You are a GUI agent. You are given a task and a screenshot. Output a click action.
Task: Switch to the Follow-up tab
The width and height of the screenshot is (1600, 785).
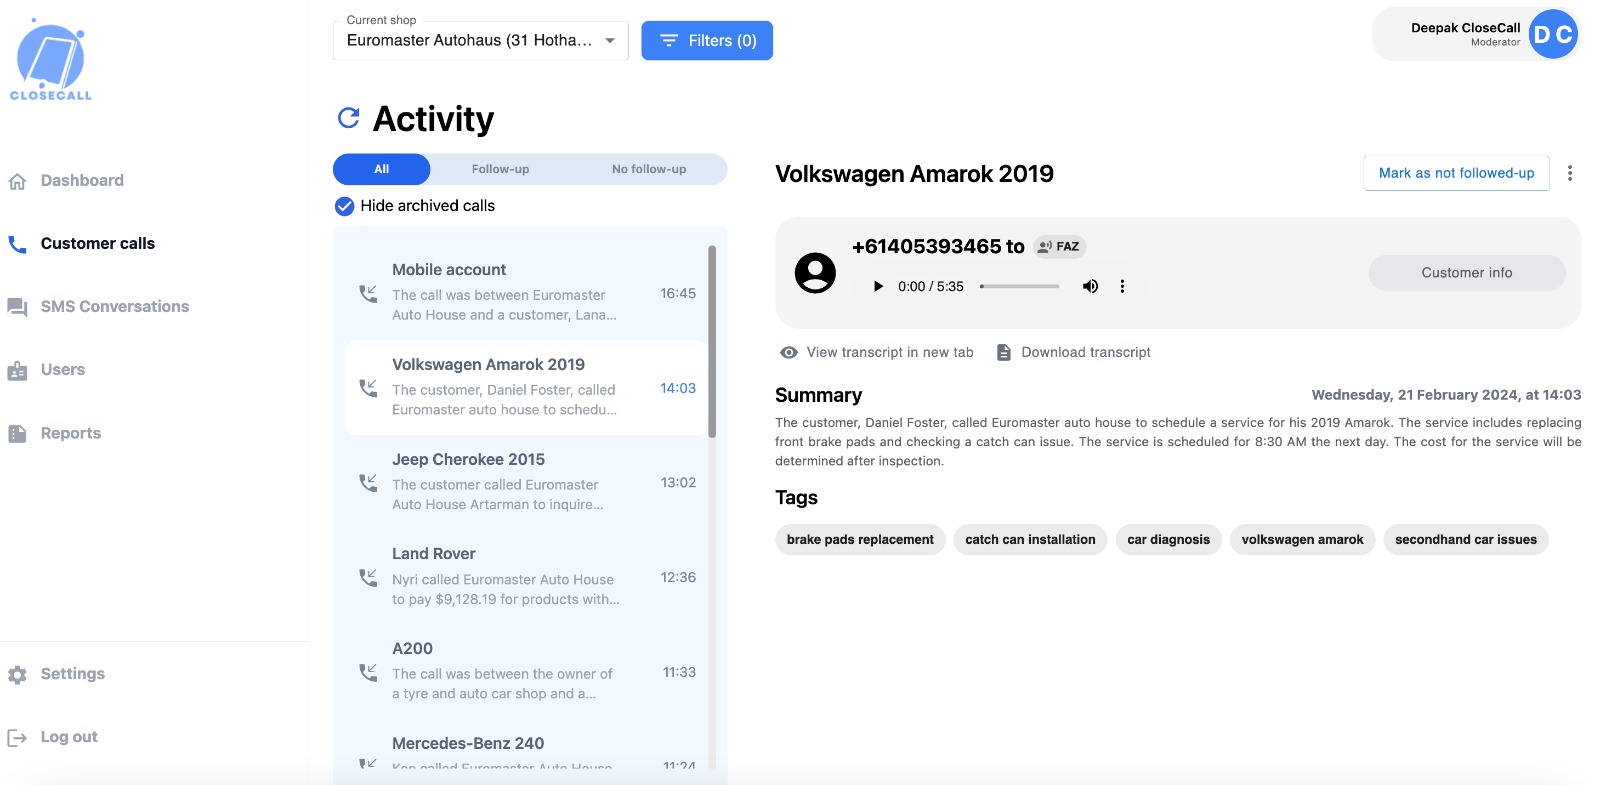pos(500,169)
